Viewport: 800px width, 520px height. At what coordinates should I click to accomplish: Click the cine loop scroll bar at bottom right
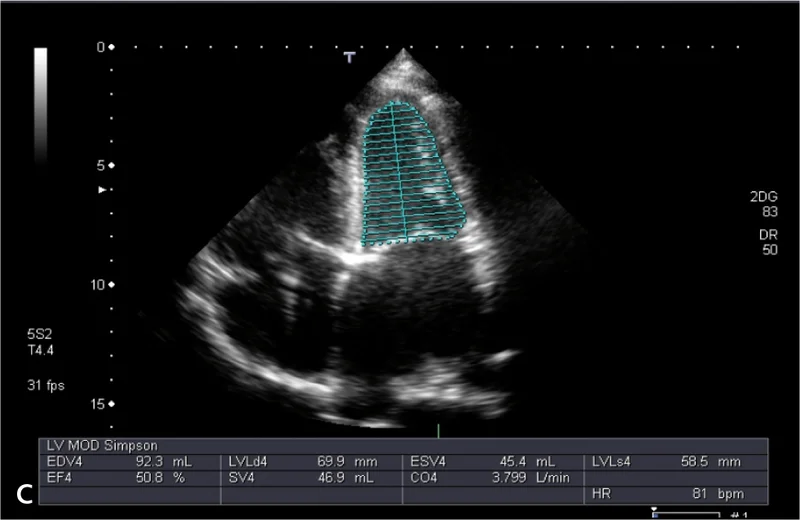point(686,512)
